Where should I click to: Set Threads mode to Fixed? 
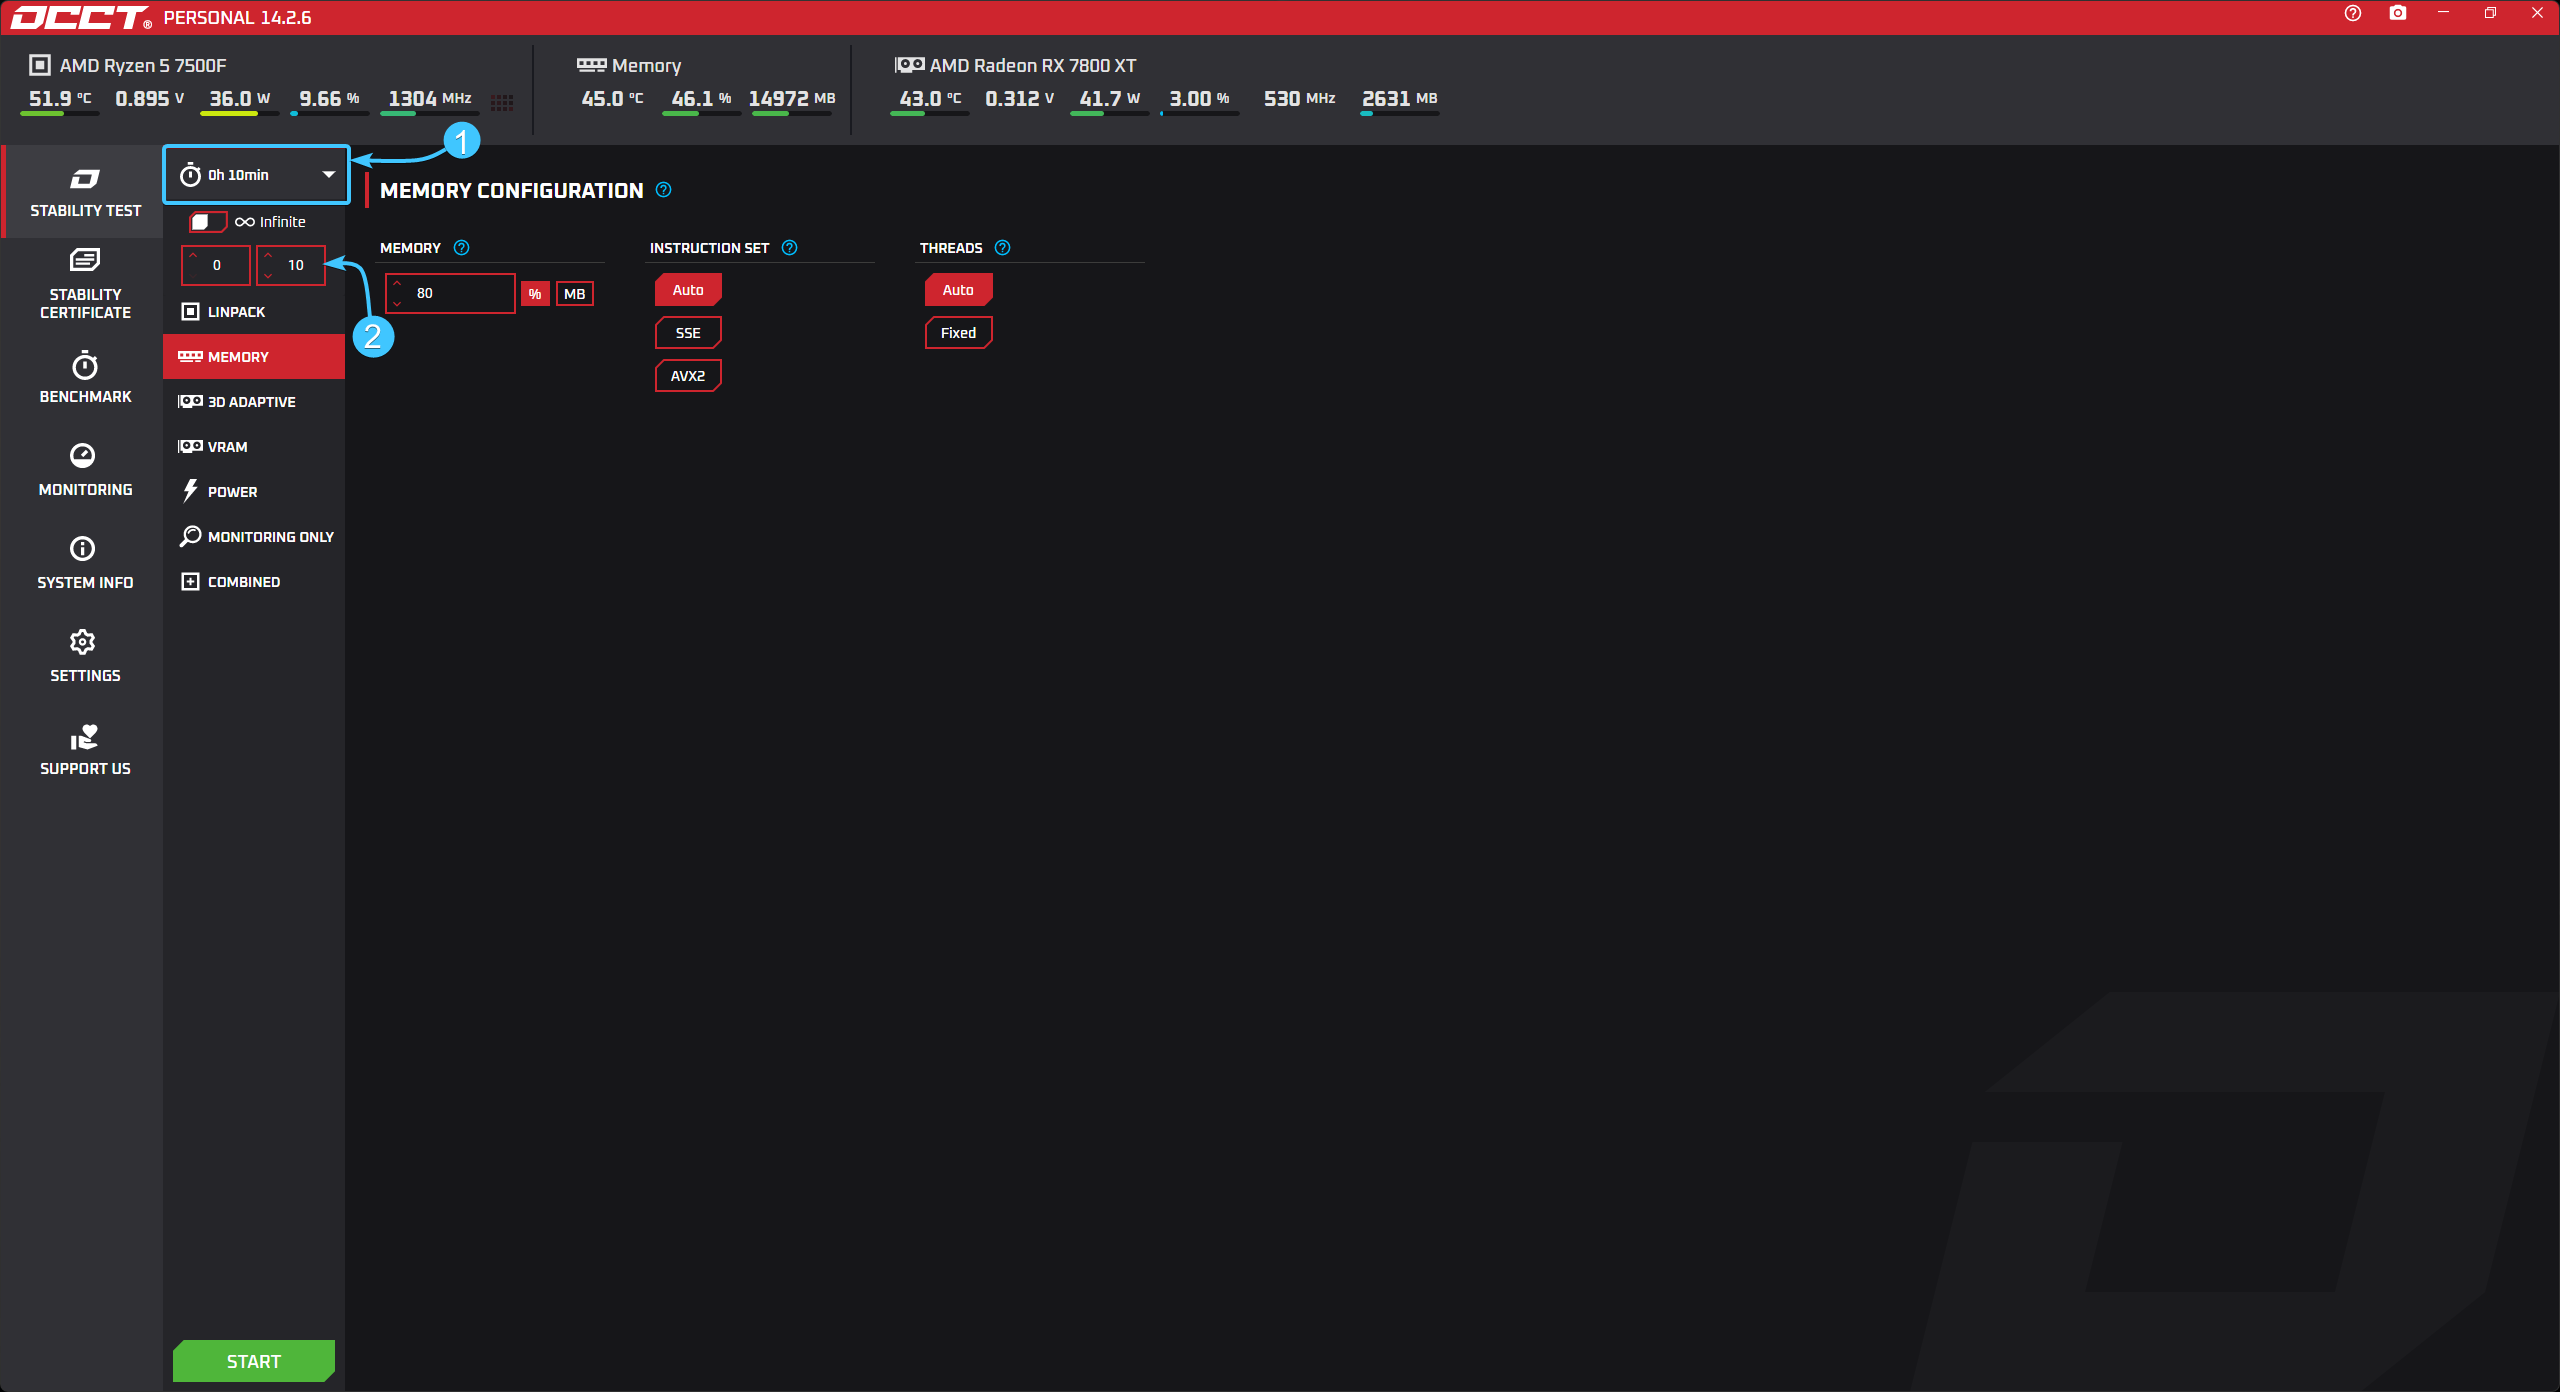point(957,333)
